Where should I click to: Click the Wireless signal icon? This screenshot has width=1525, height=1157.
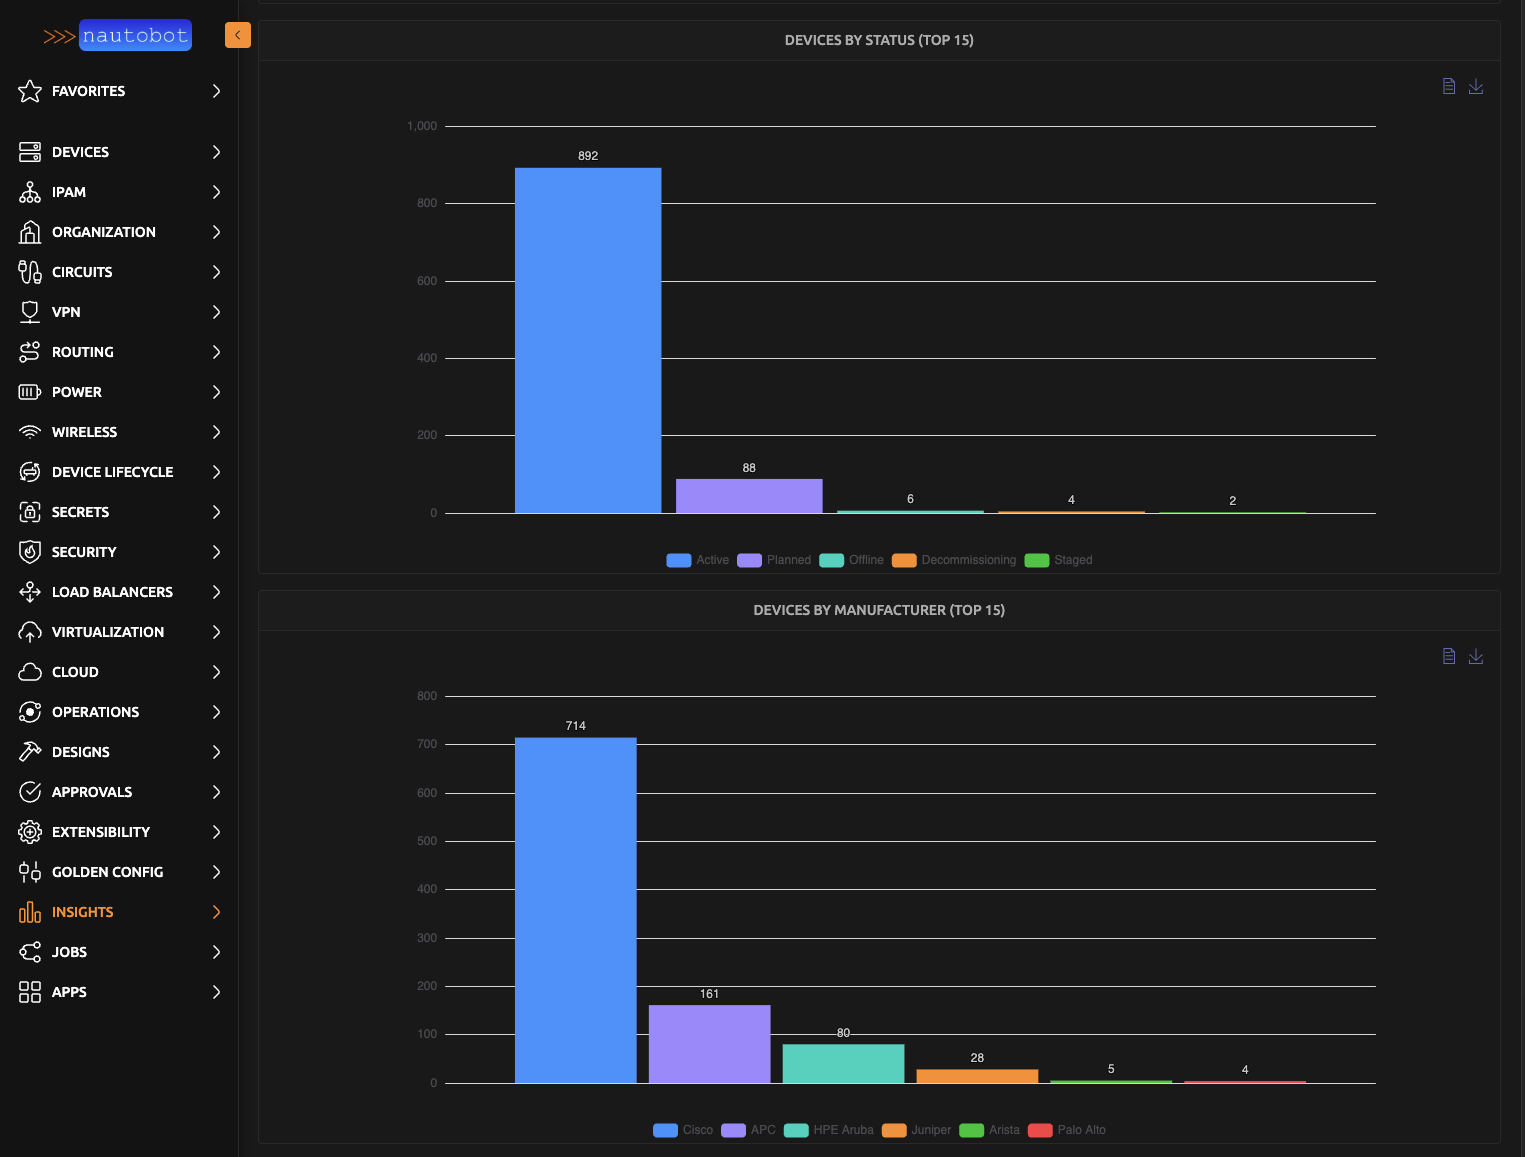[x=30, y=431]
